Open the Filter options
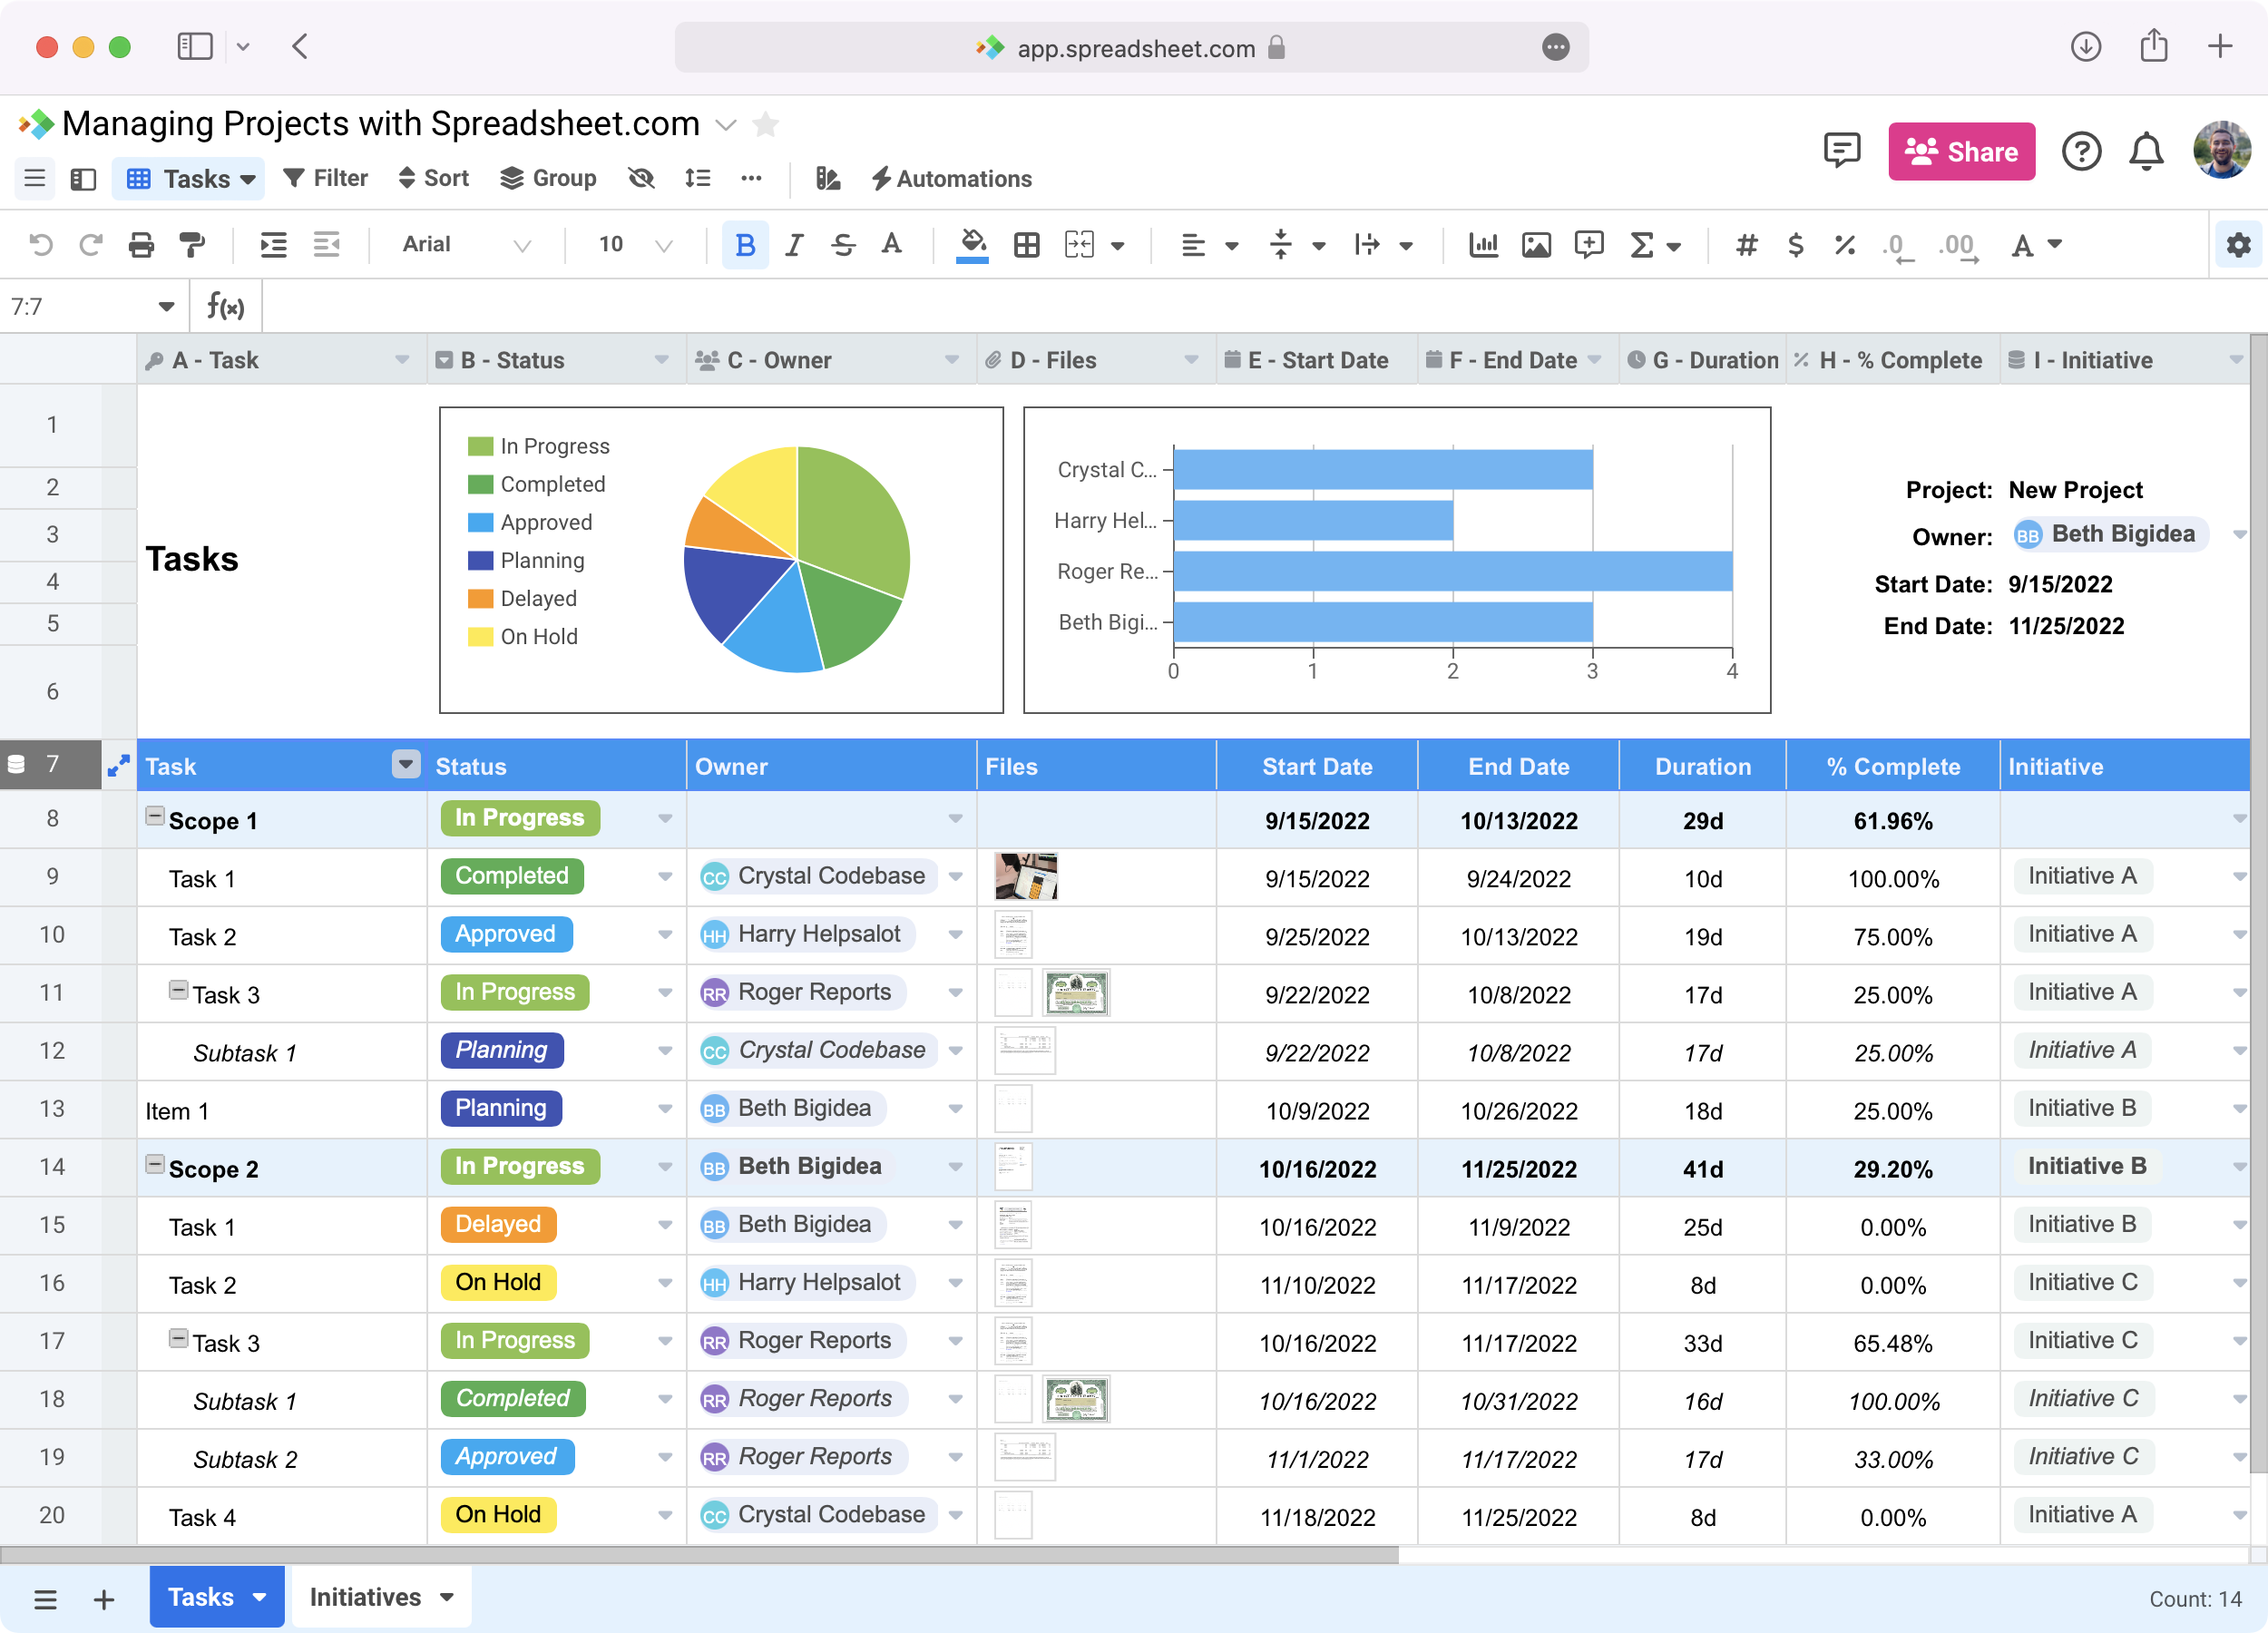 (325, 178)
